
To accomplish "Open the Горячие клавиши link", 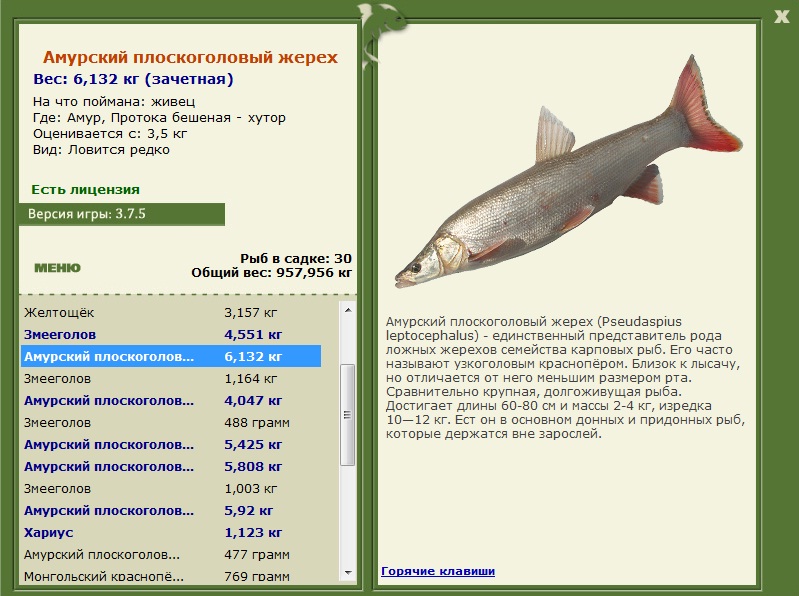I will click(x=438, y=571).
